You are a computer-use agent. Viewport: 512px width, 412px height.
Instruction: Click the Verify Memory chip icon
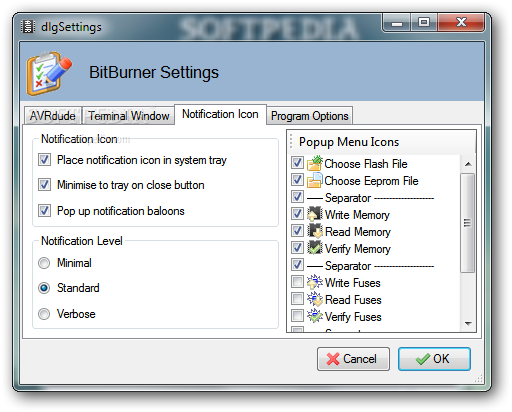coord(315,248)
